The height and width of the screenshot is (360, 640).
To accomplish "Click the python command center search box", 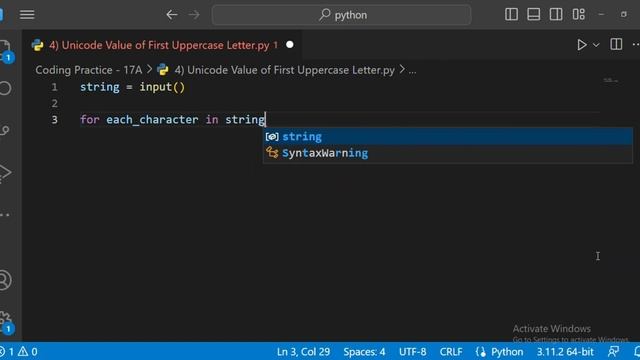I will pos(342,15).
